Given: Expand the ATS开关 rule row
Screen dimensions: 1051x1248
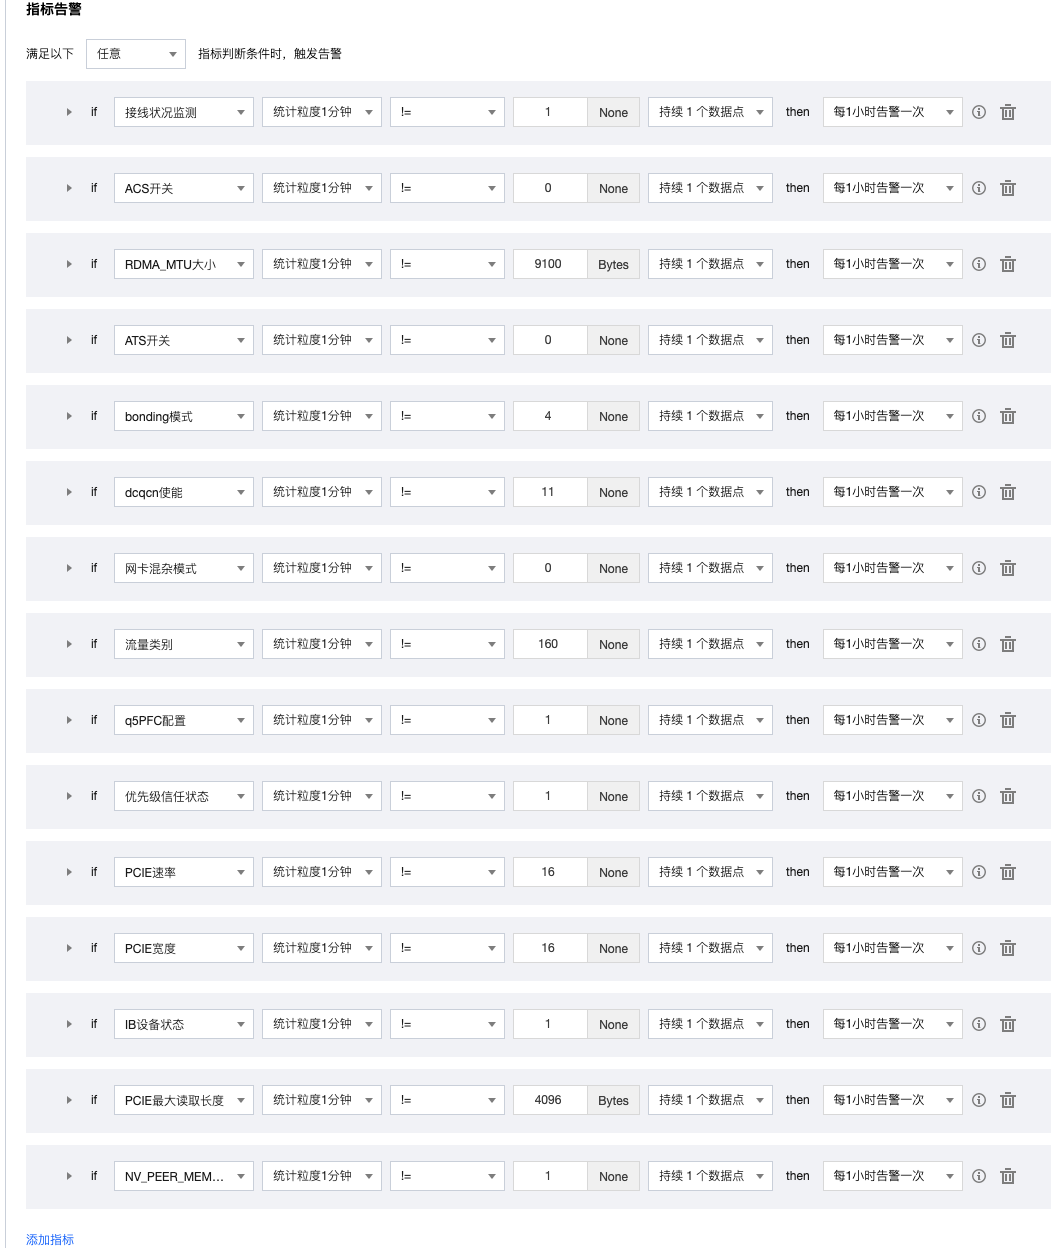Looking at the screenshot, I should (69, 340).
